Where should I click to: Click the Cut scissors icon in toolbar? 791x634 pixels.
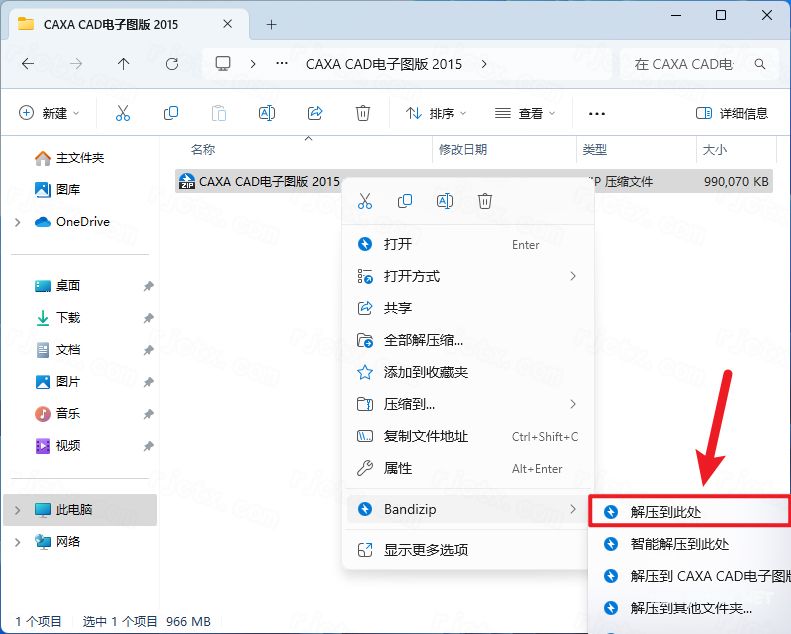pos(123,113)
